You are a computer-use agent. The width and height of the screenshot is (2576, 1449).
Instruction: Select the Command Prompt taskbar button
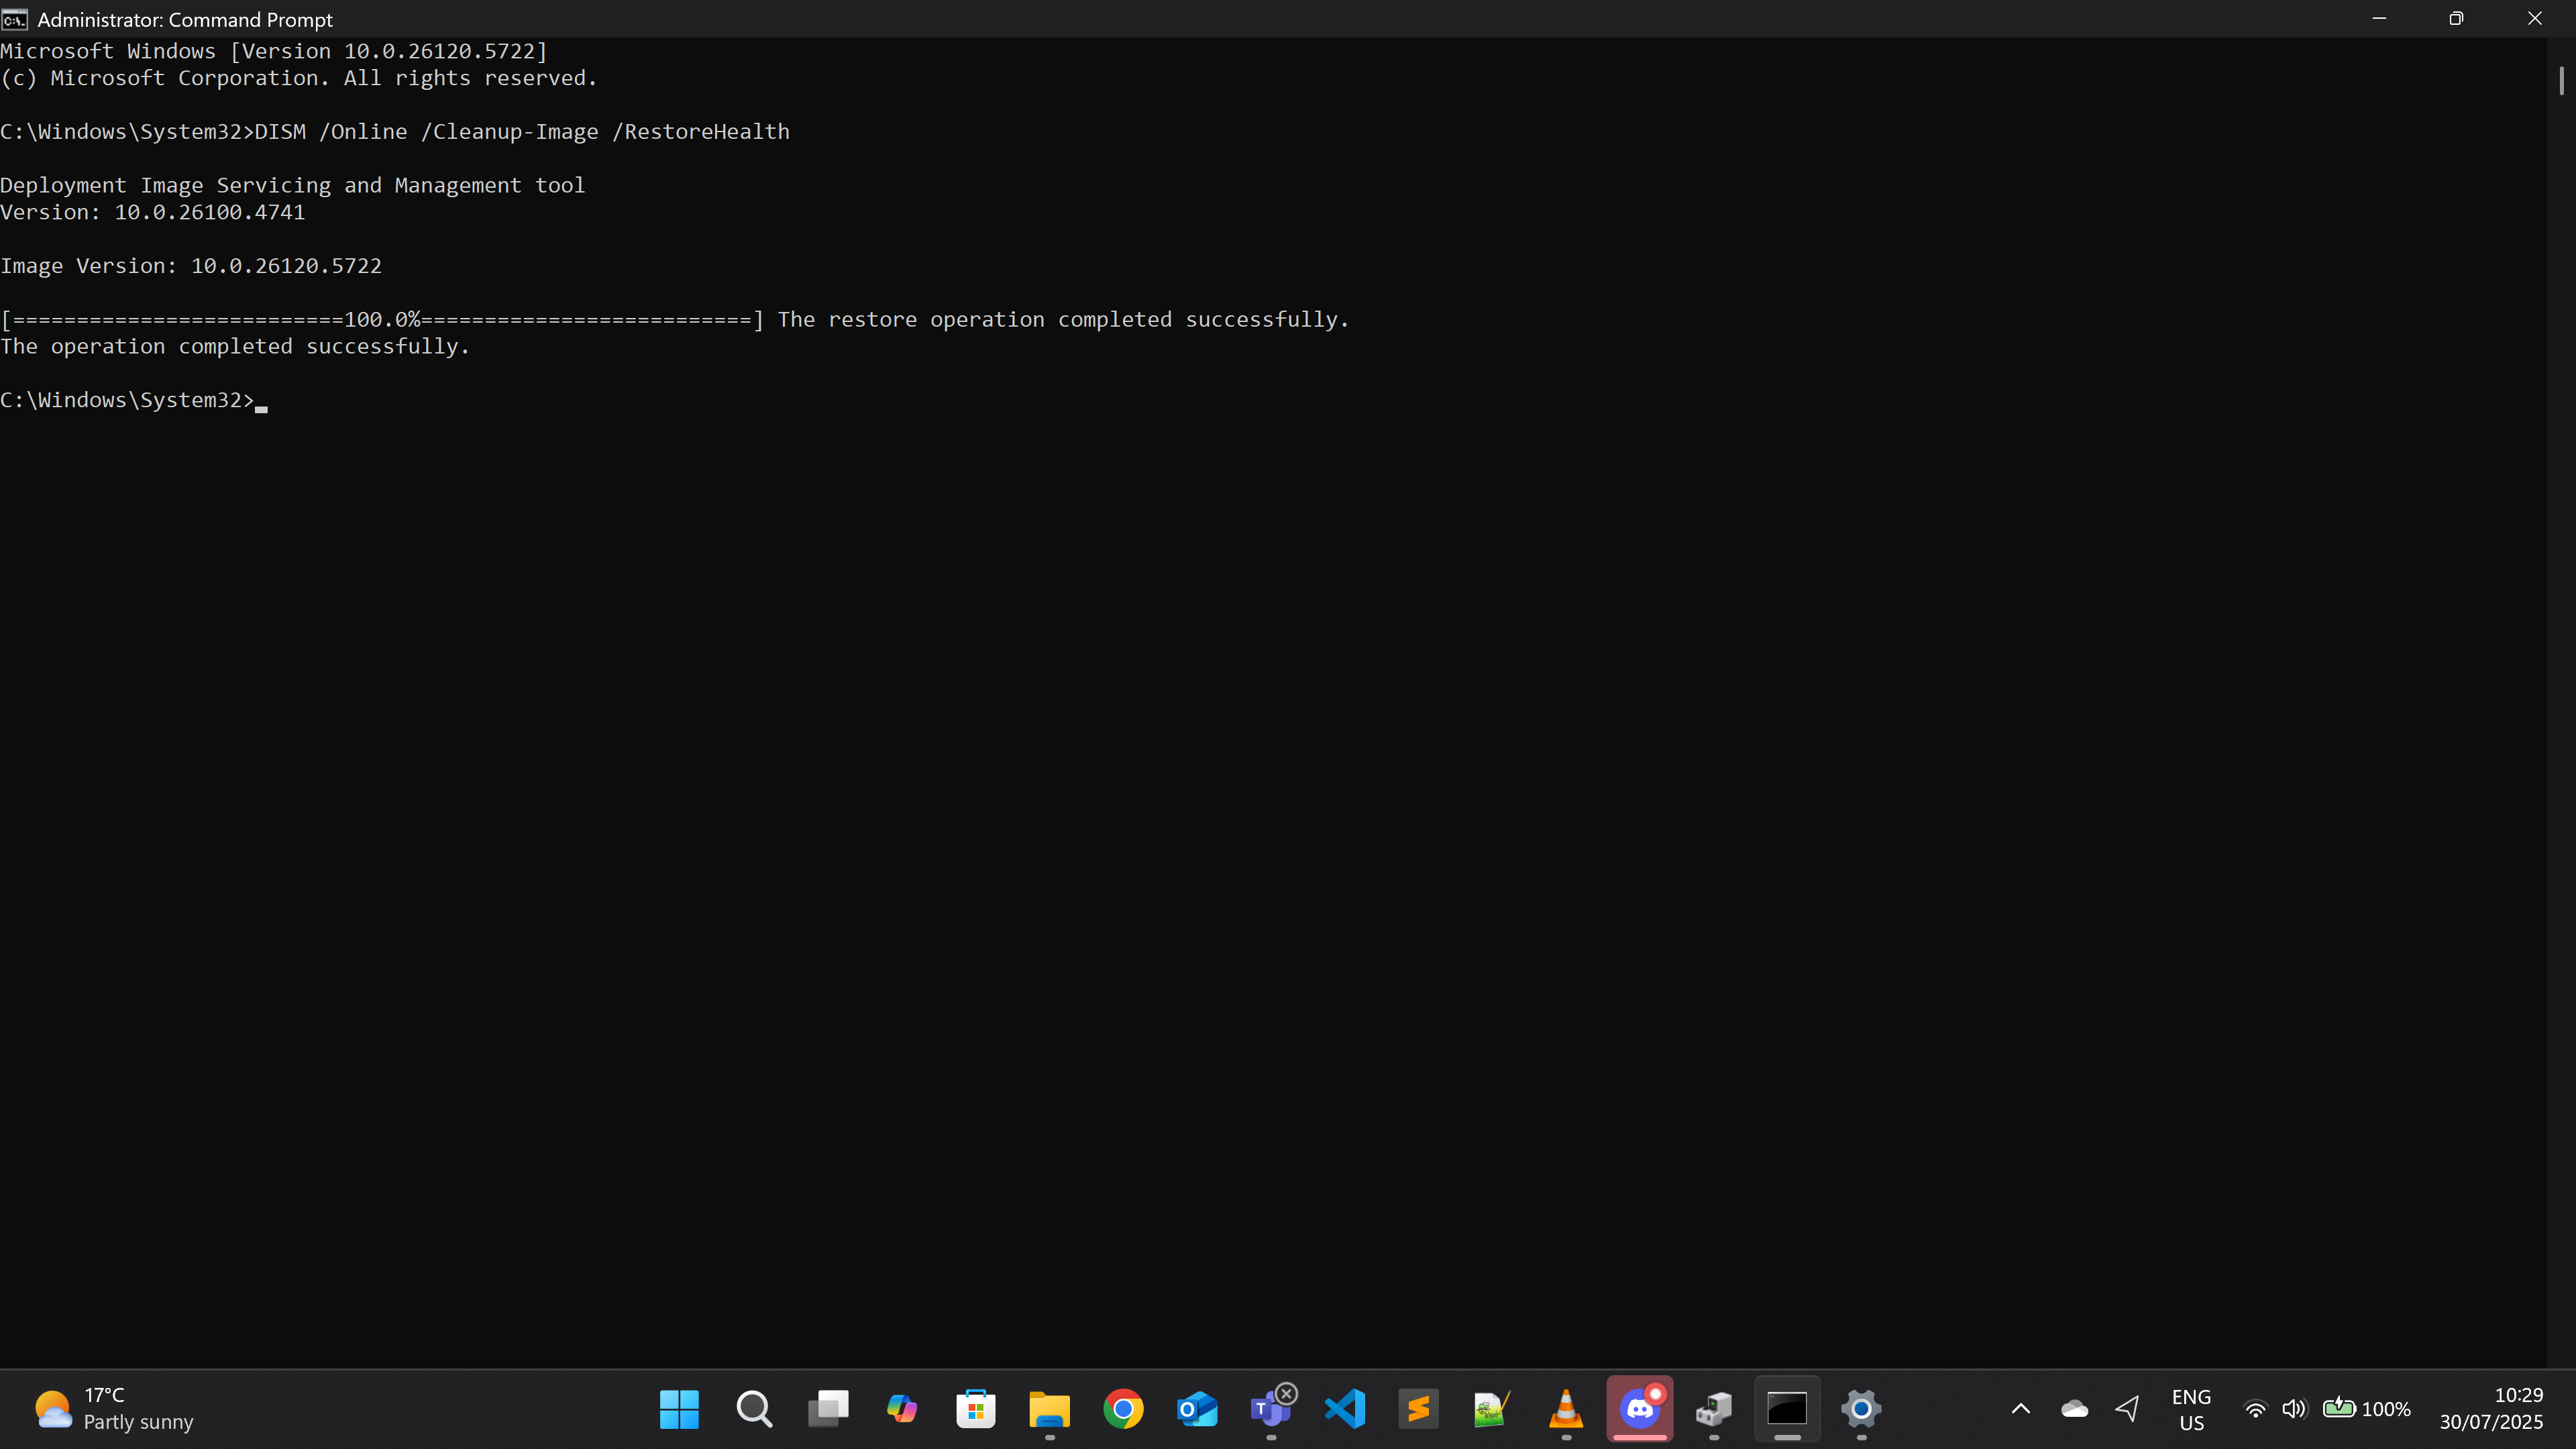click(x=1787, y=1409)
